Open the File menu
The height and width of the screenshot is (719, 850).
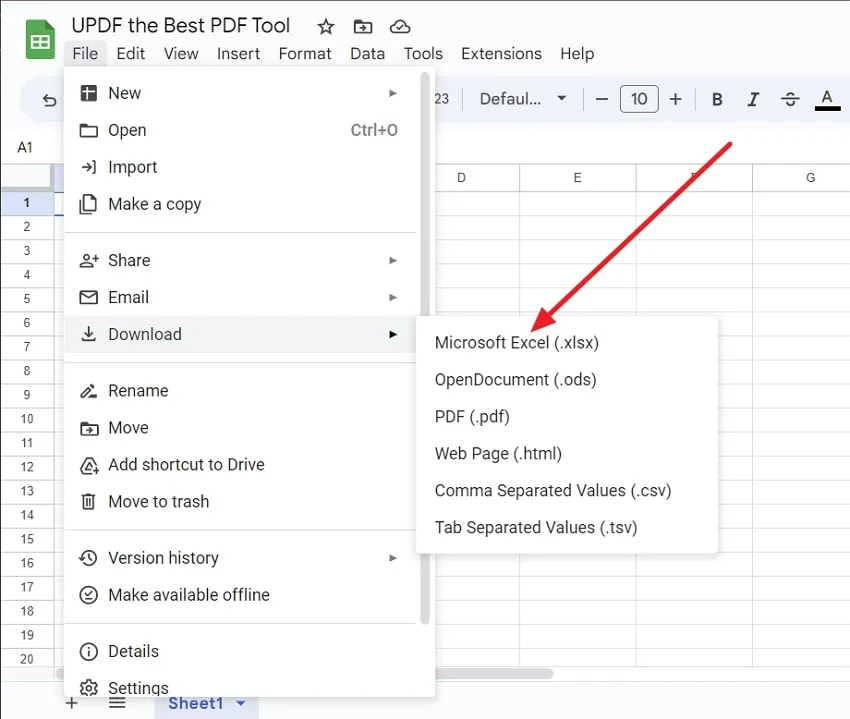point(85,54)
